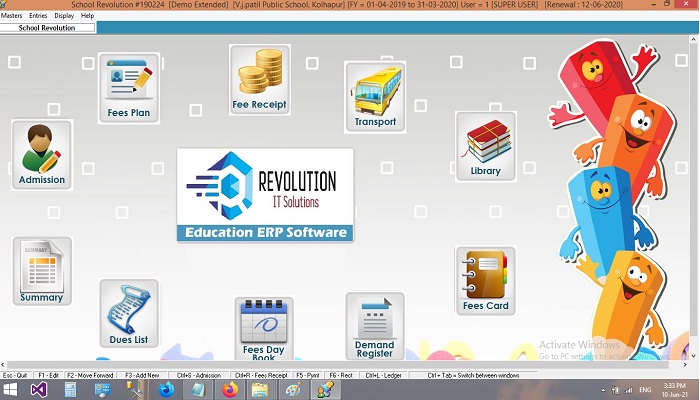Click the horizontal scrollbar right arrow

pyautogui.click(x=685, y=365)
